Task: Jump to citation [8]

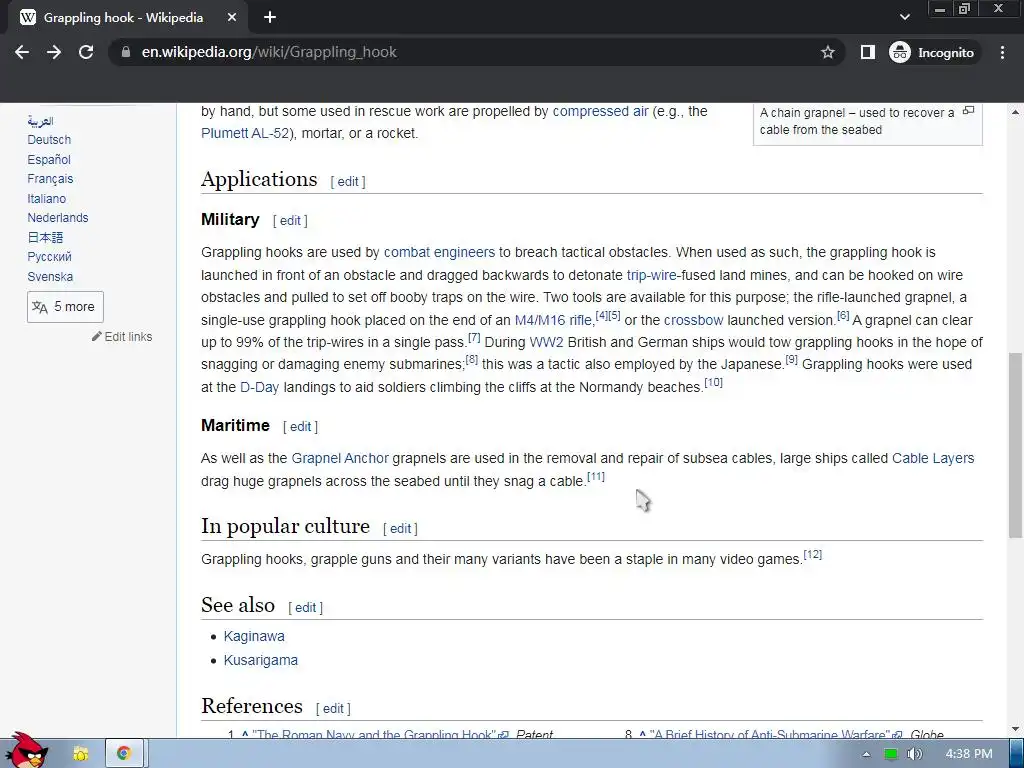Action: click(472, 360)
